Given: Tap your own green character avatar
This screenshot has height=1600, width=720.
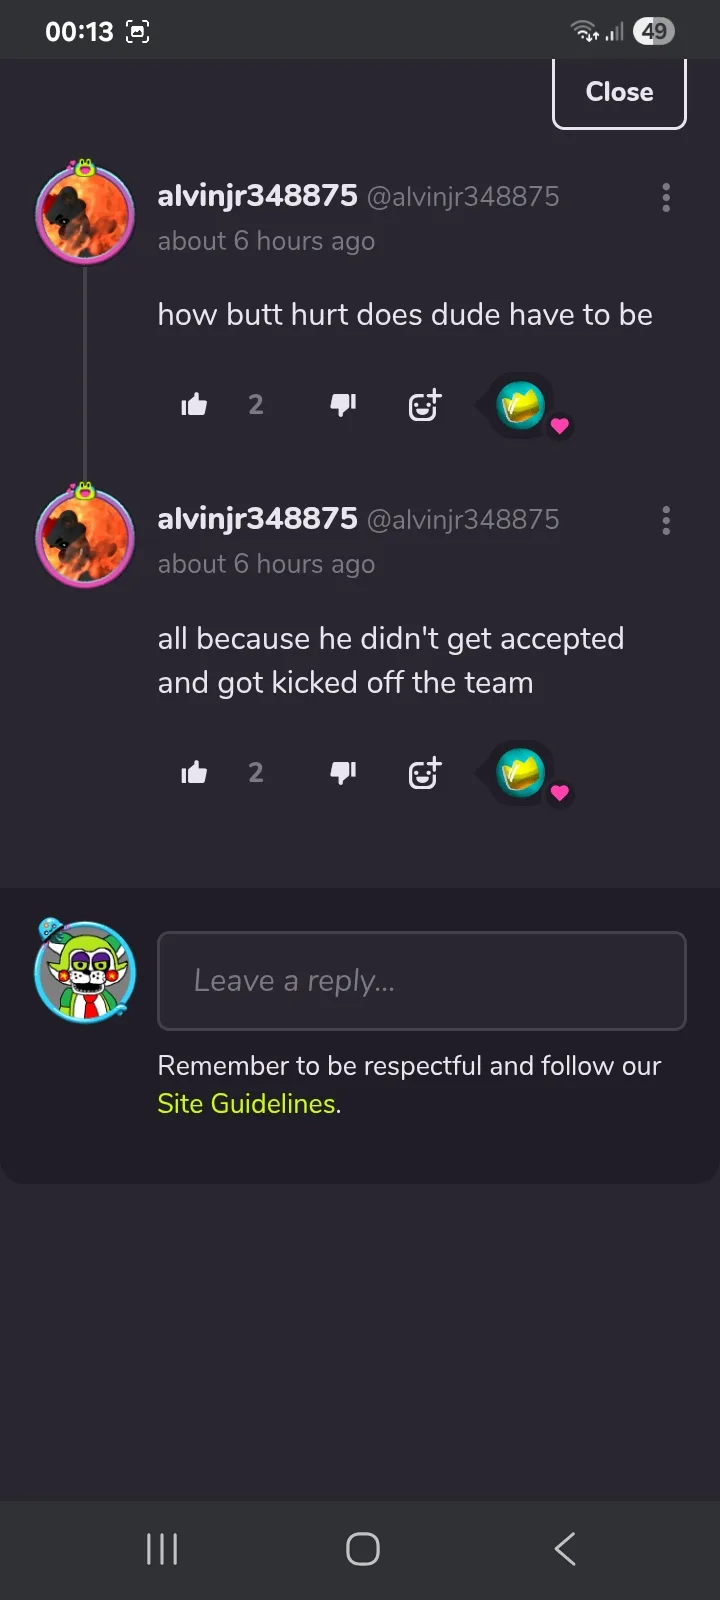Looking at the screenshot, I should pyautogui.click(x=85, y=971).
